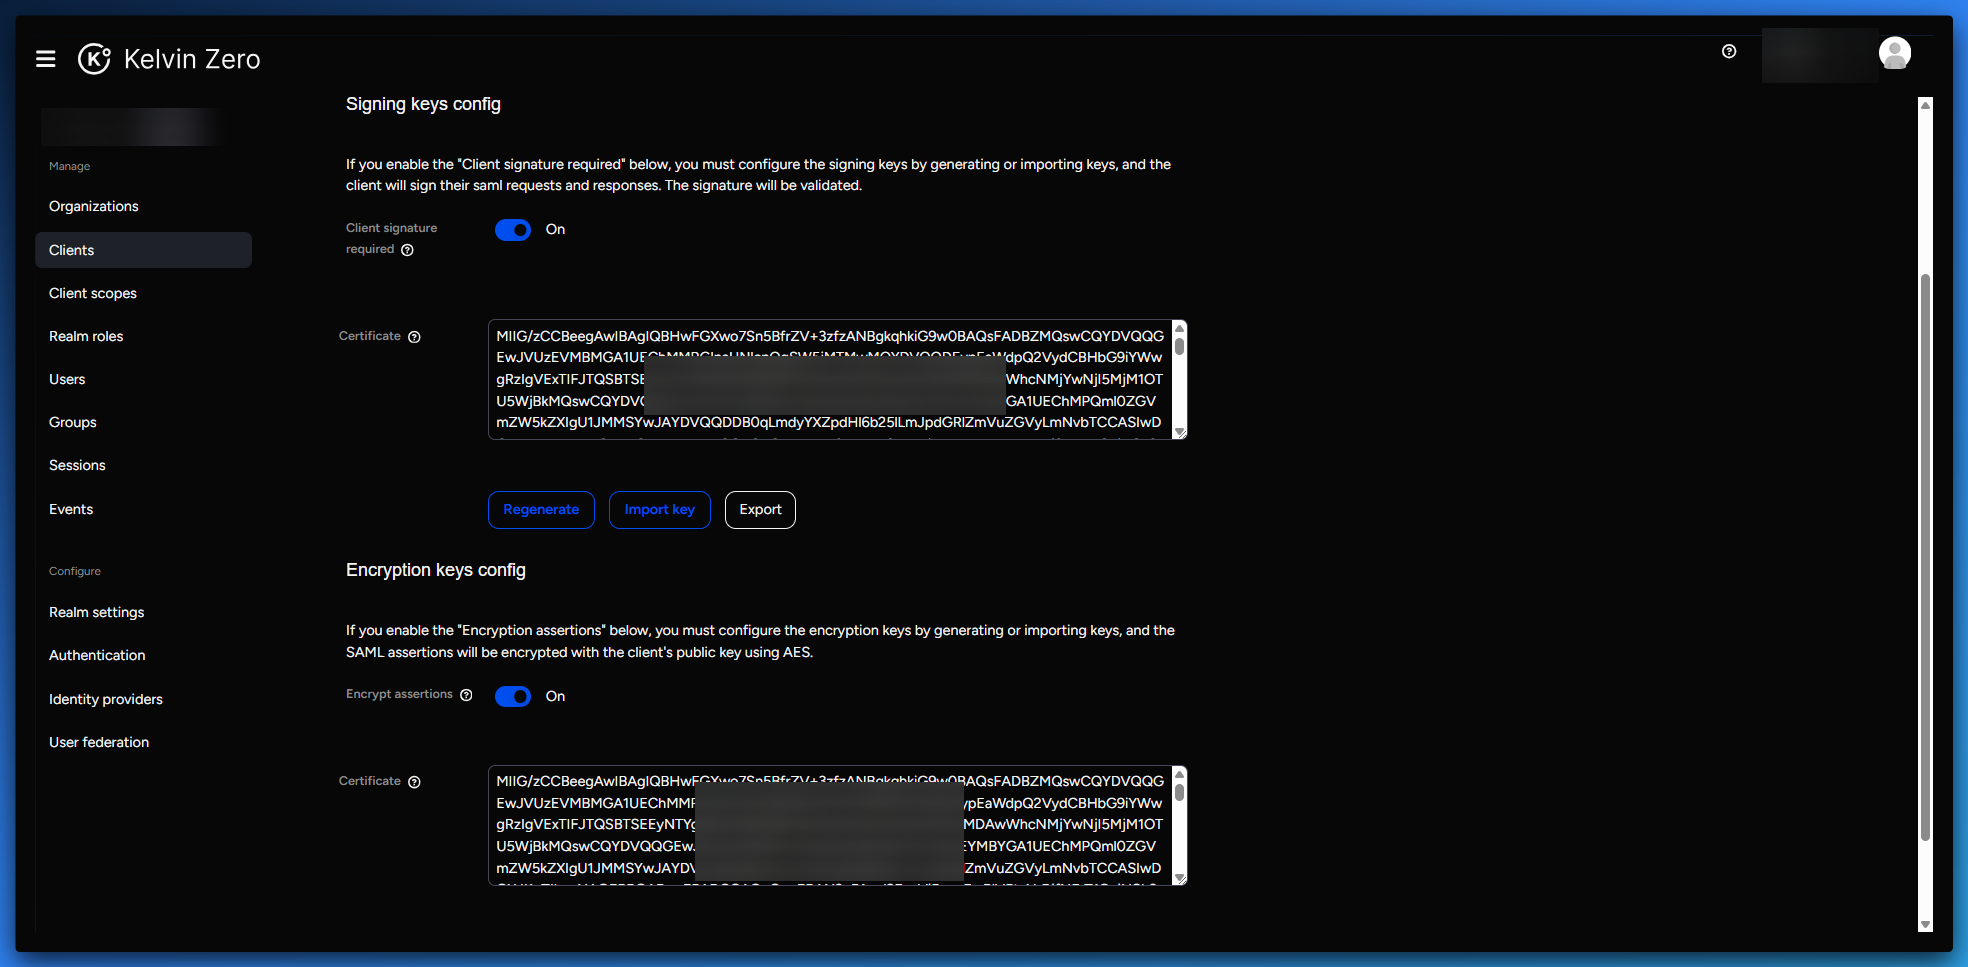This screenshot has height=967, width=1968.
Task: Click the Regenerate button
Action: tap(541, 510)
